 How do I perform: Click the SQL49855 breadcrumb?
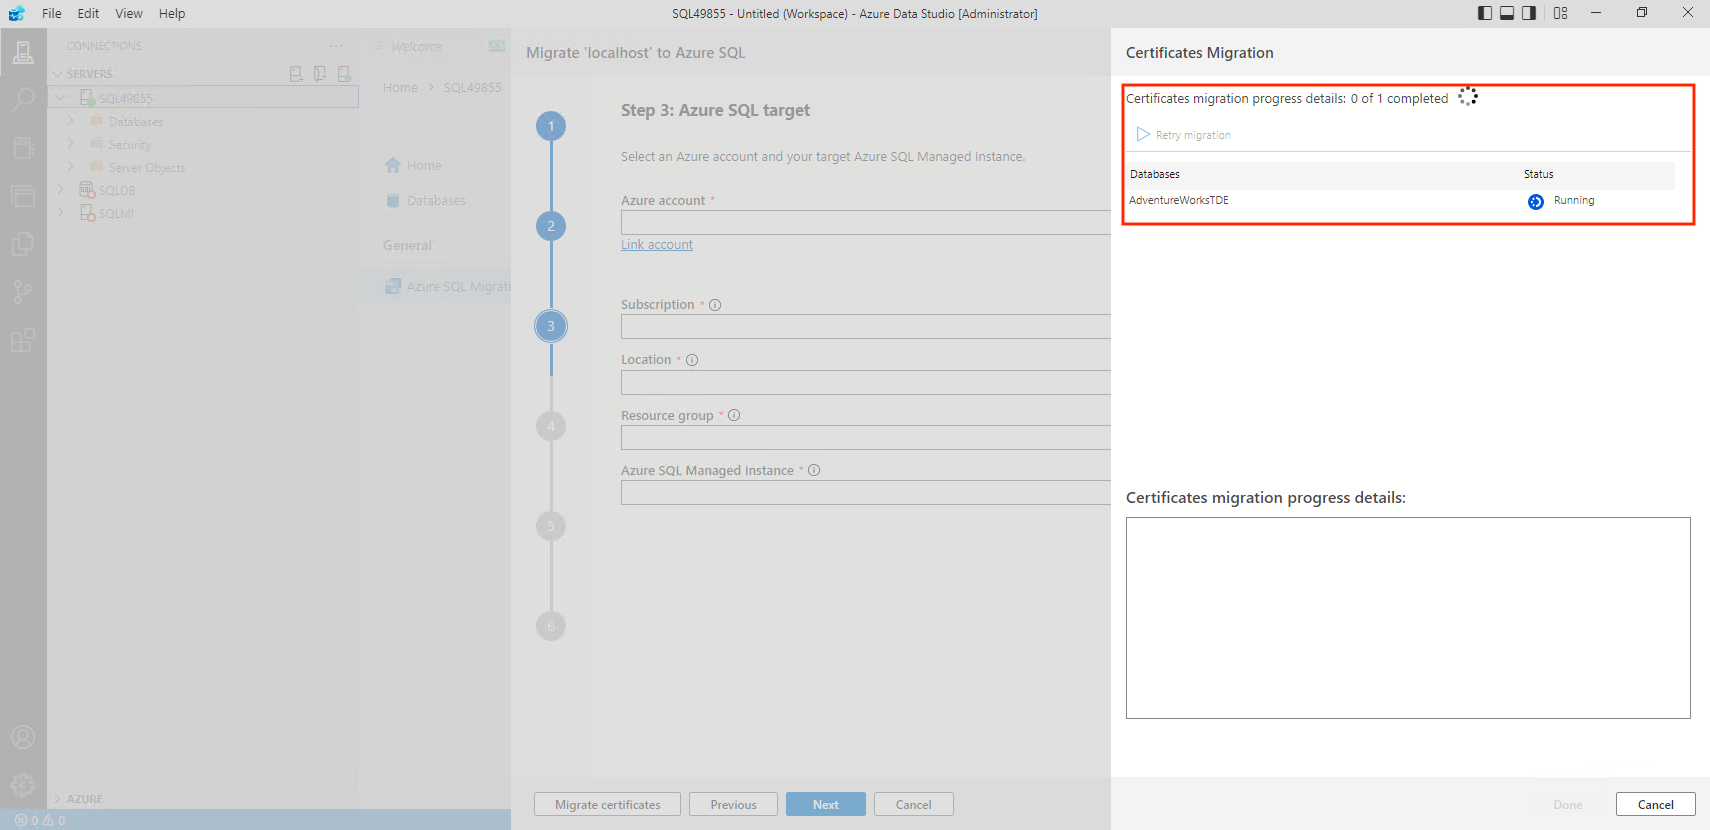pos(473,88)
